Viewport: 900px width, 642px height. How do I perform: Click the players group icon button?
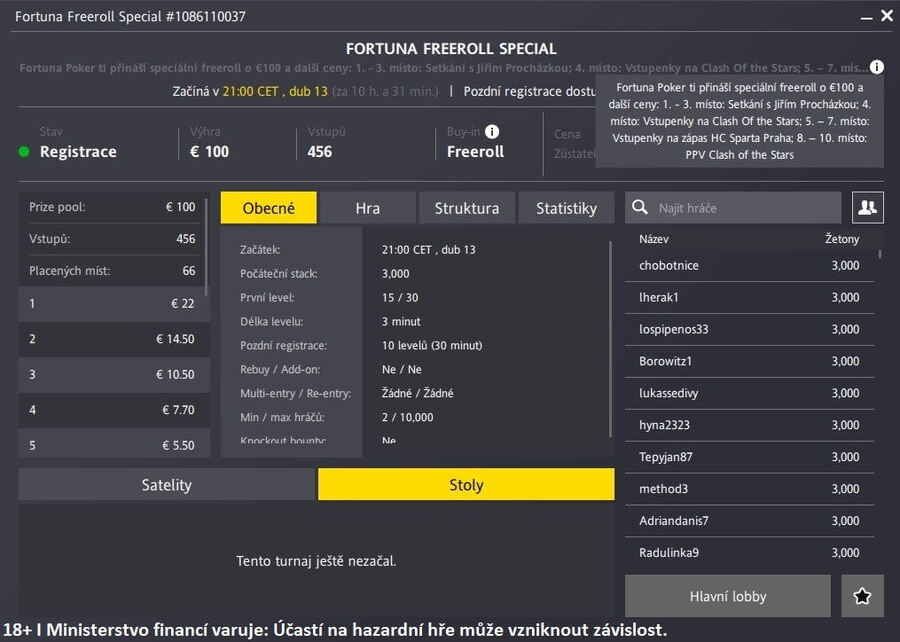[x=868, y=207]
